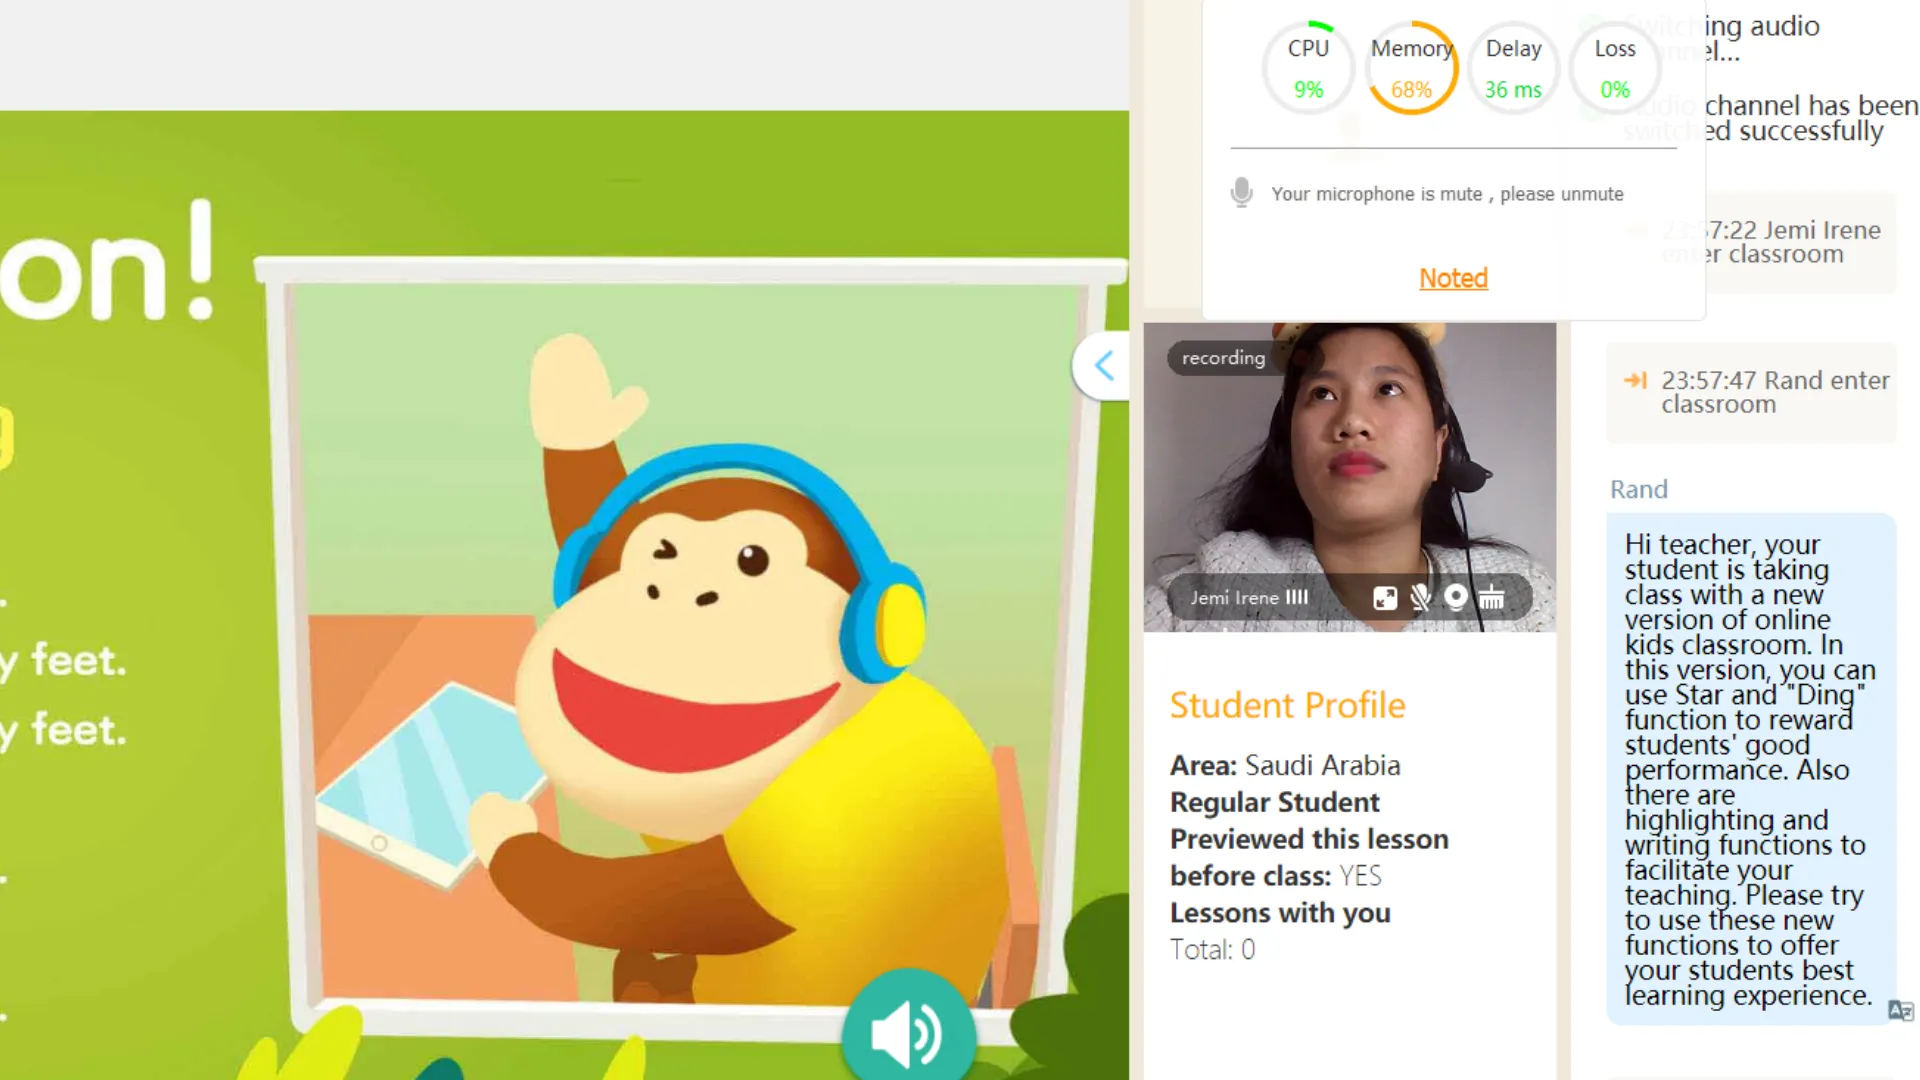The height and width of the screenshot is (1080, 1920).
Task: Click the 'Lessons with you' label
Action: (1280, 913)
